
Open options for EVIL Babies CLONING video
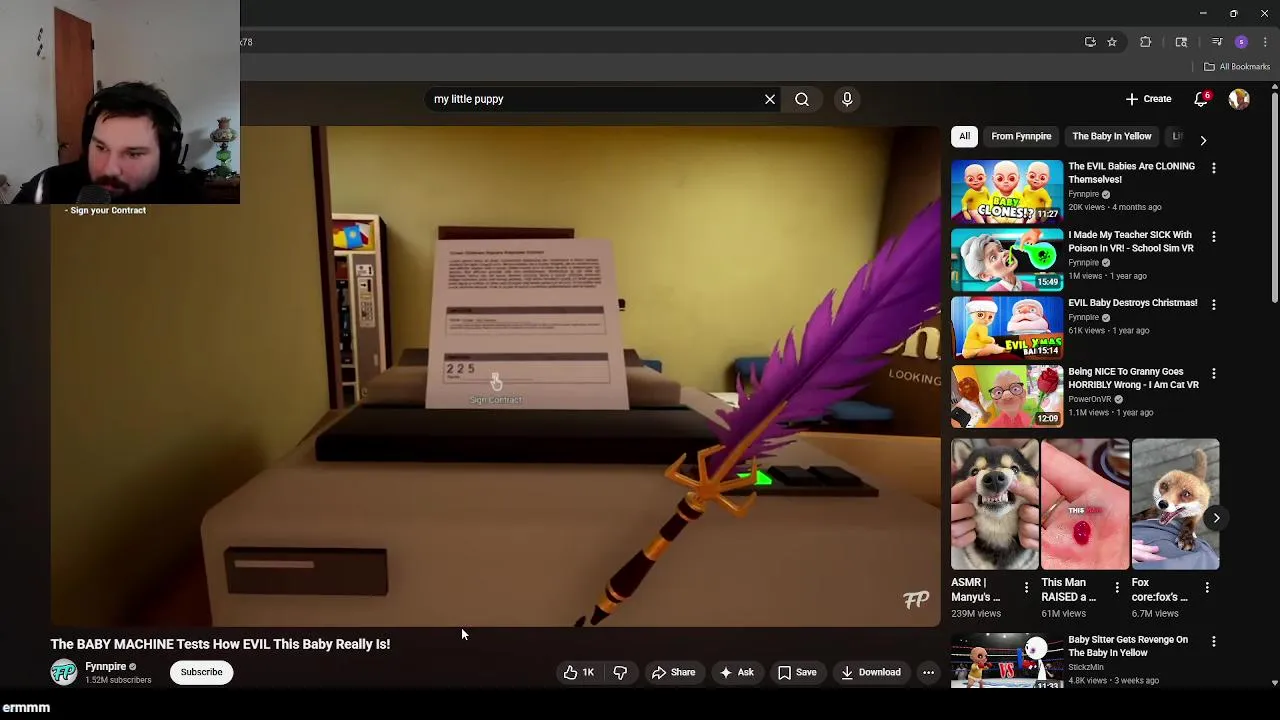[x=1214, y=168]
